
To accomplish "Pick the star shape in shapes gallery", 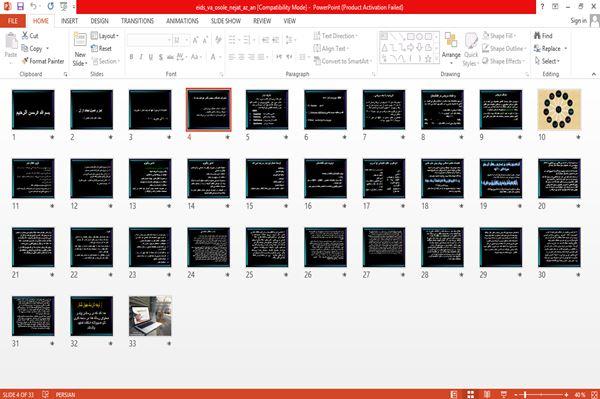I will pos(428,59).
